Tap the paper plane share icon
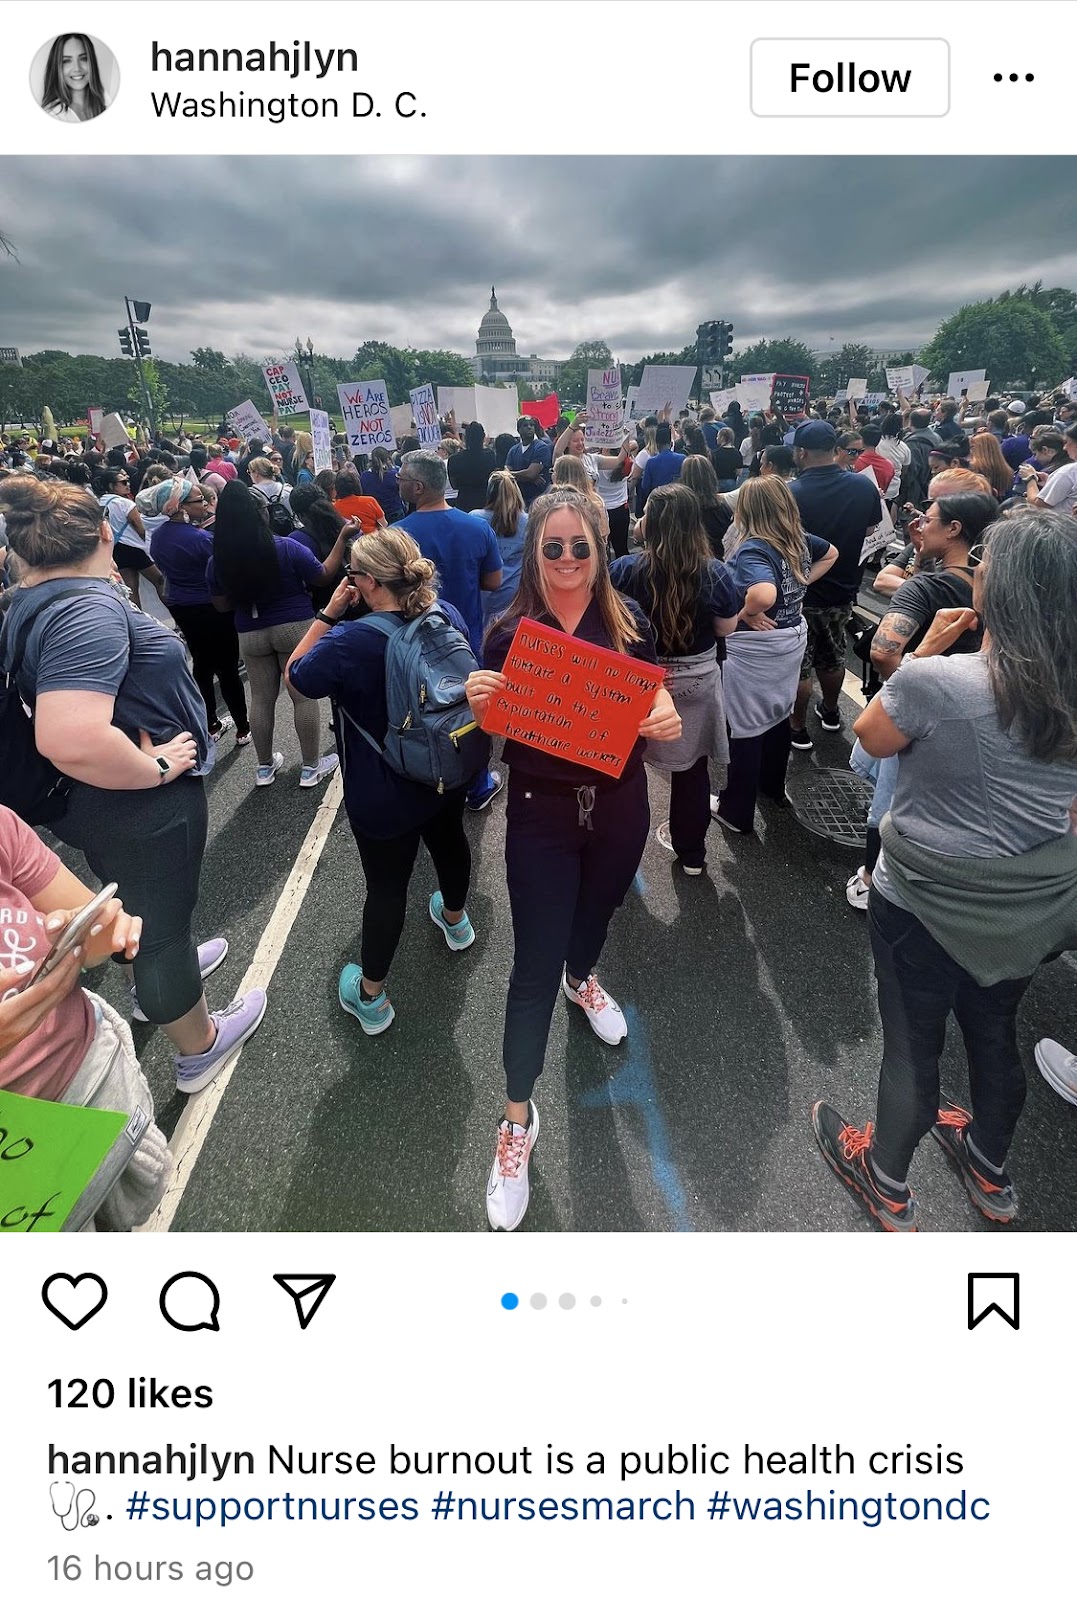 coord(304,1300)
